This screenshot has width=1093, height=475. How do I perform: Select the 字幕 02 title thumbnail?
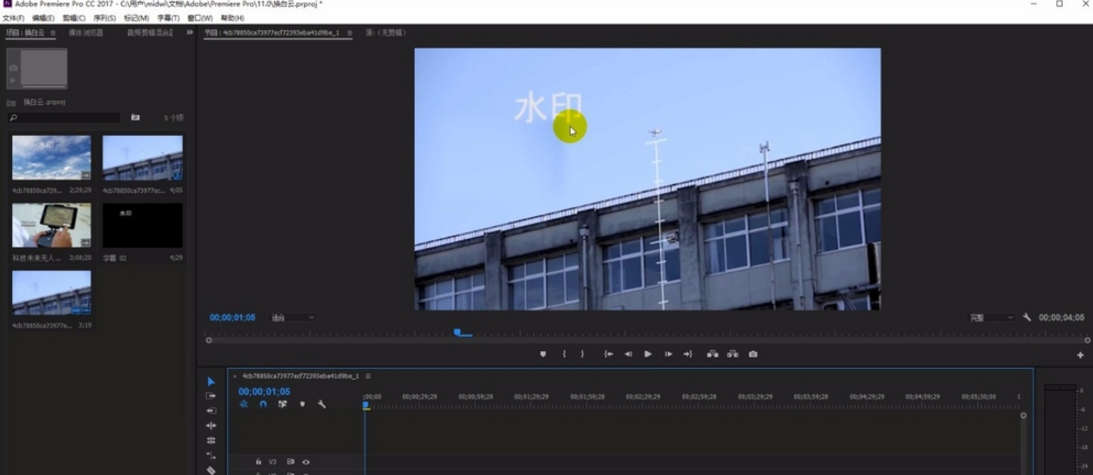click(142, 226)
